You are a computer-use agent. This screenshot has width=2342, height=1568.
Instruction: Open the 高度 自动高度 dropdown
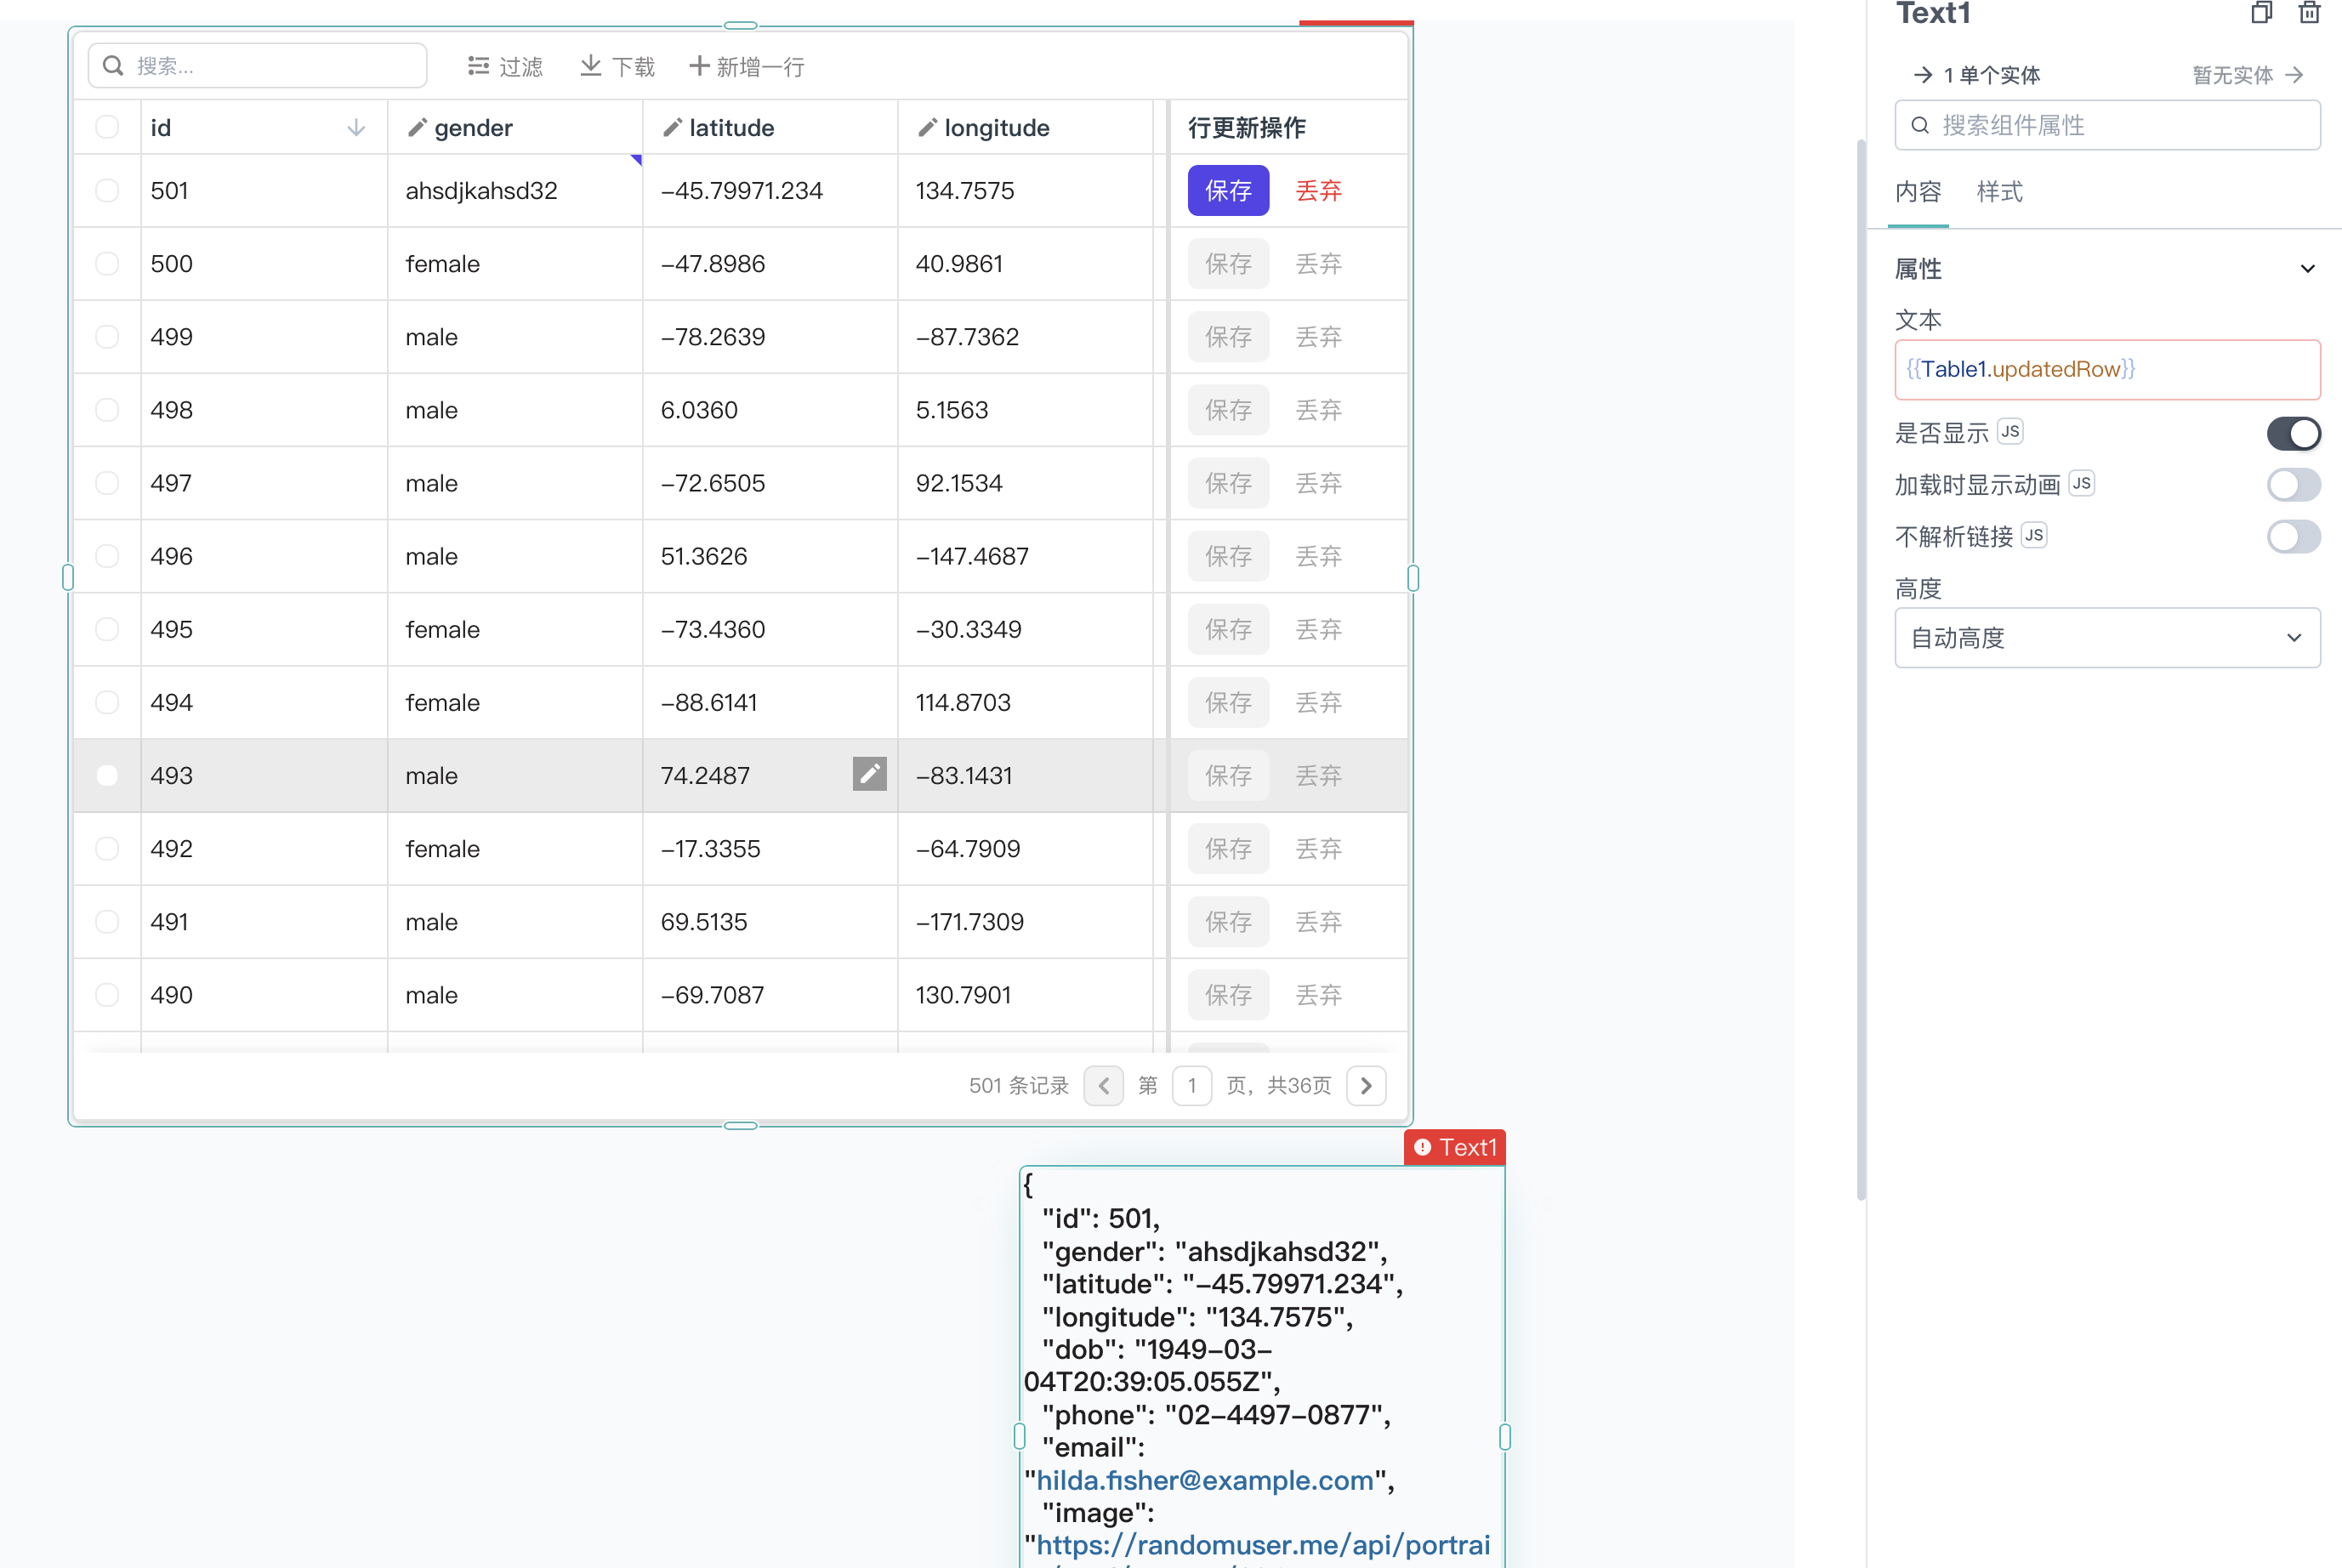tap(2107, 637)
